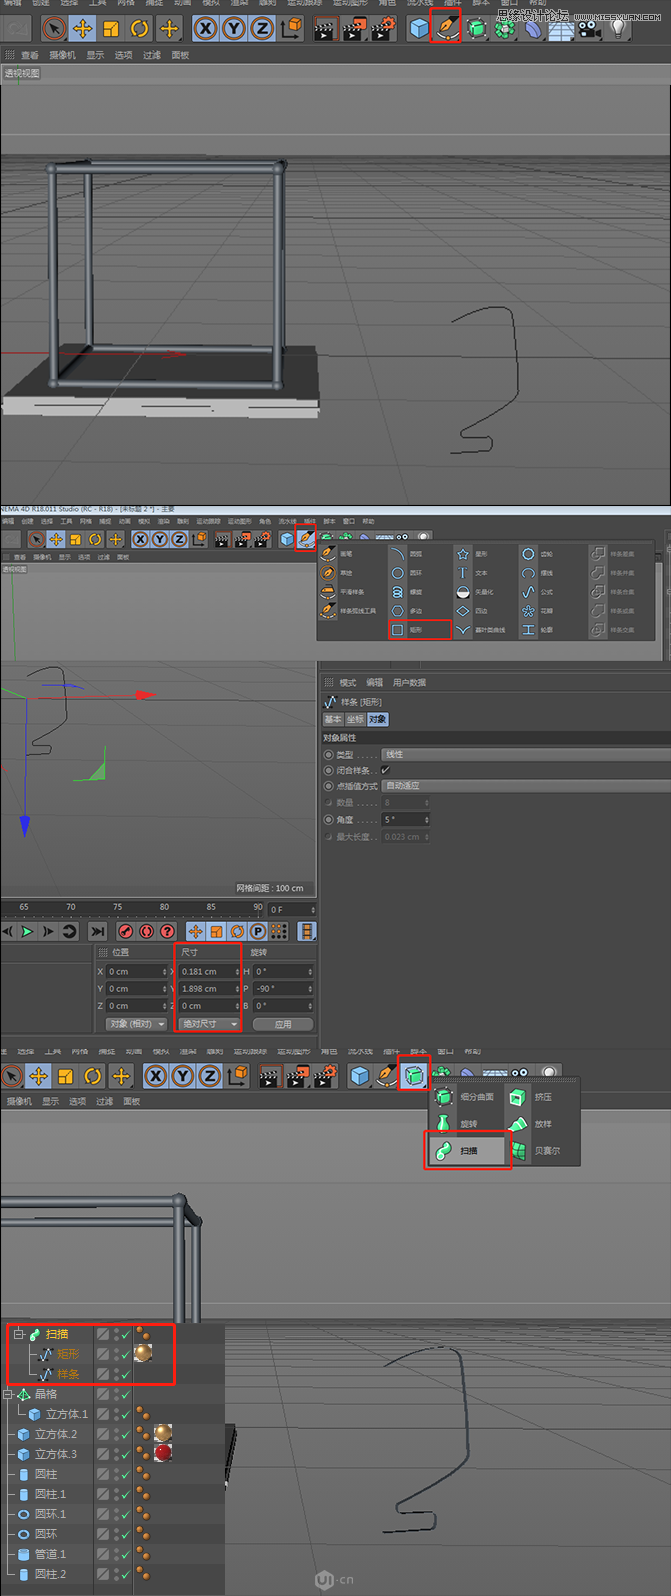
Task: Select the spline pen tool in top toolbar
Action: (x=446, y=28)
